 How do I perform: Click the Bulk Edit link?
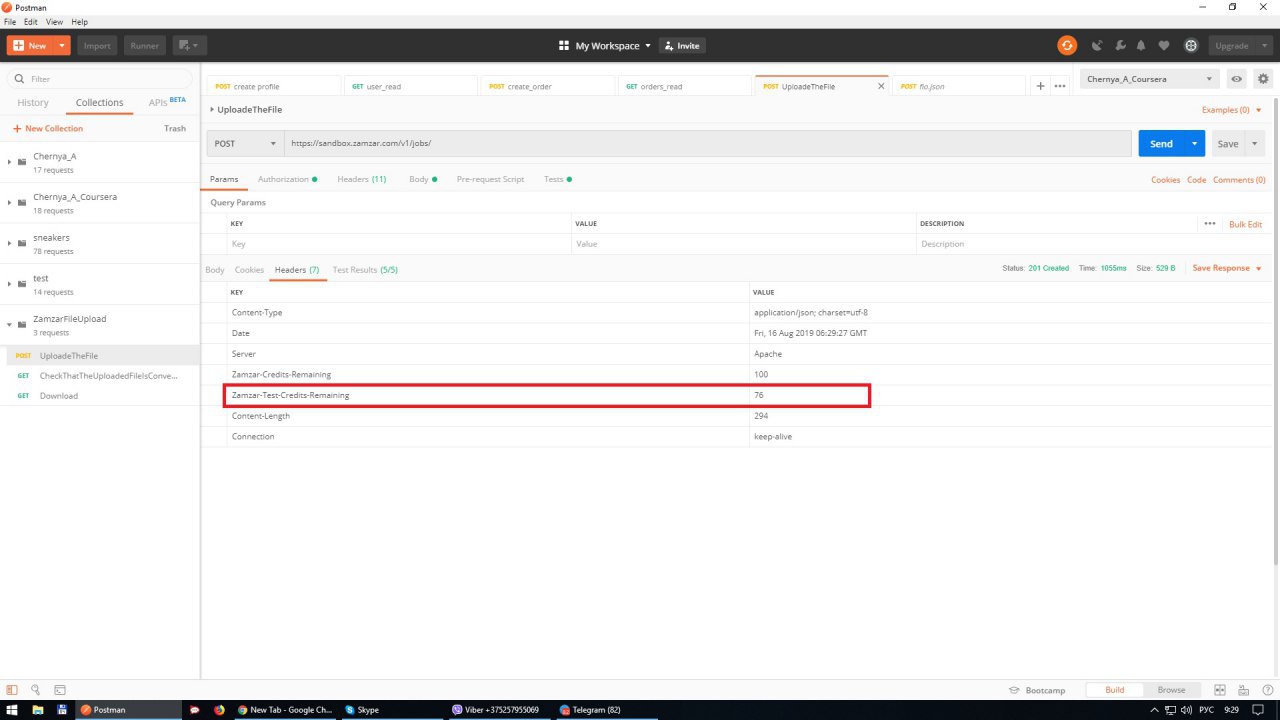(1245, 224)
